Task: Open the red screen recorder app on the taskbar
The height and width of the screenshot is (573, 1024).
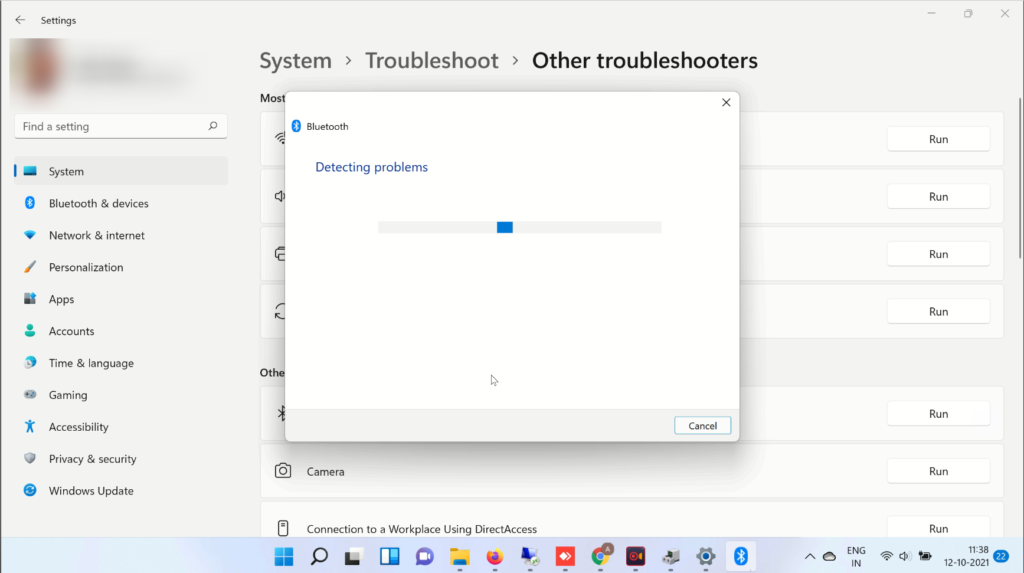Action: pos(635,557)
